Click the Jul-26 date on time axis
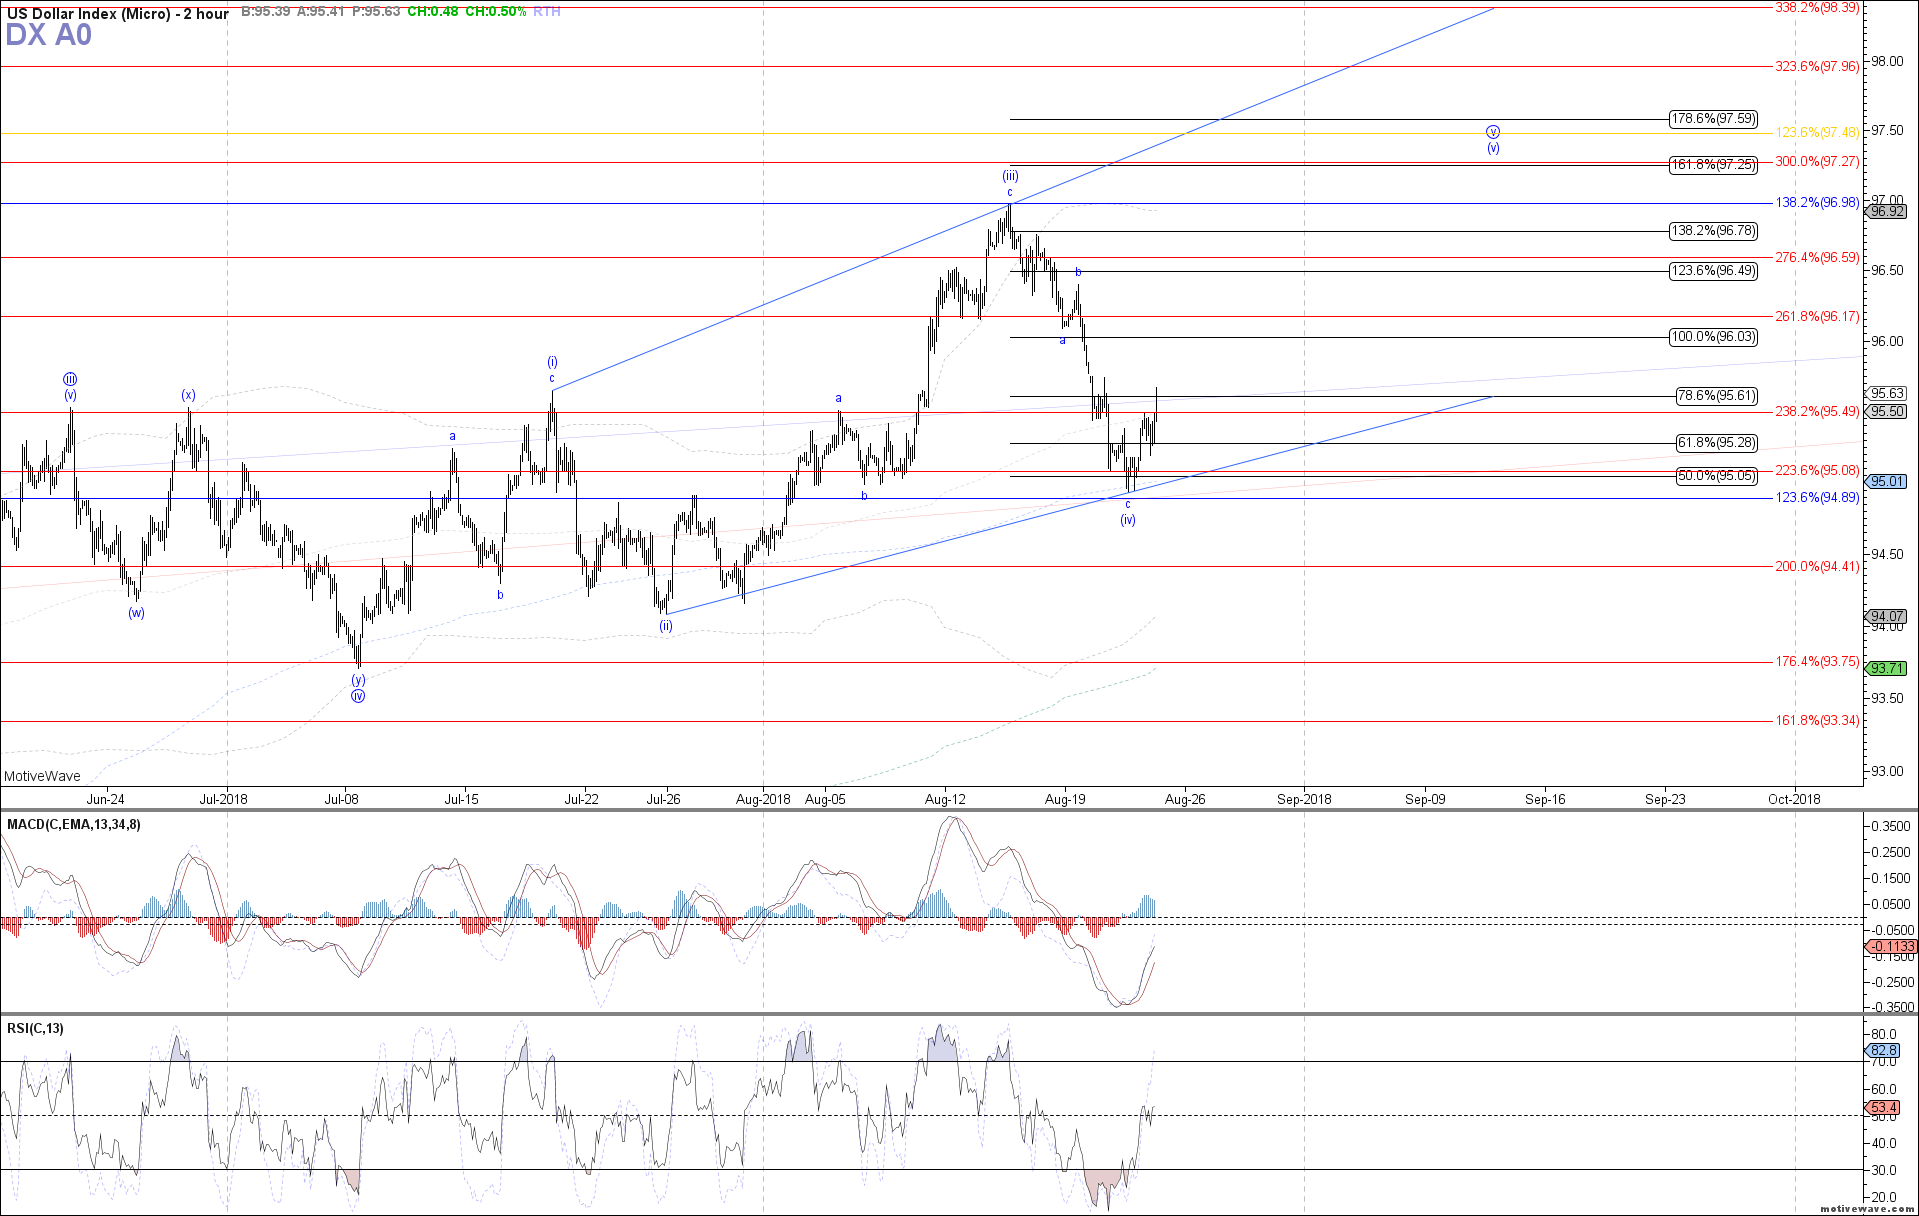This screenshot has width=1919, height=1216. coord(663,799)
